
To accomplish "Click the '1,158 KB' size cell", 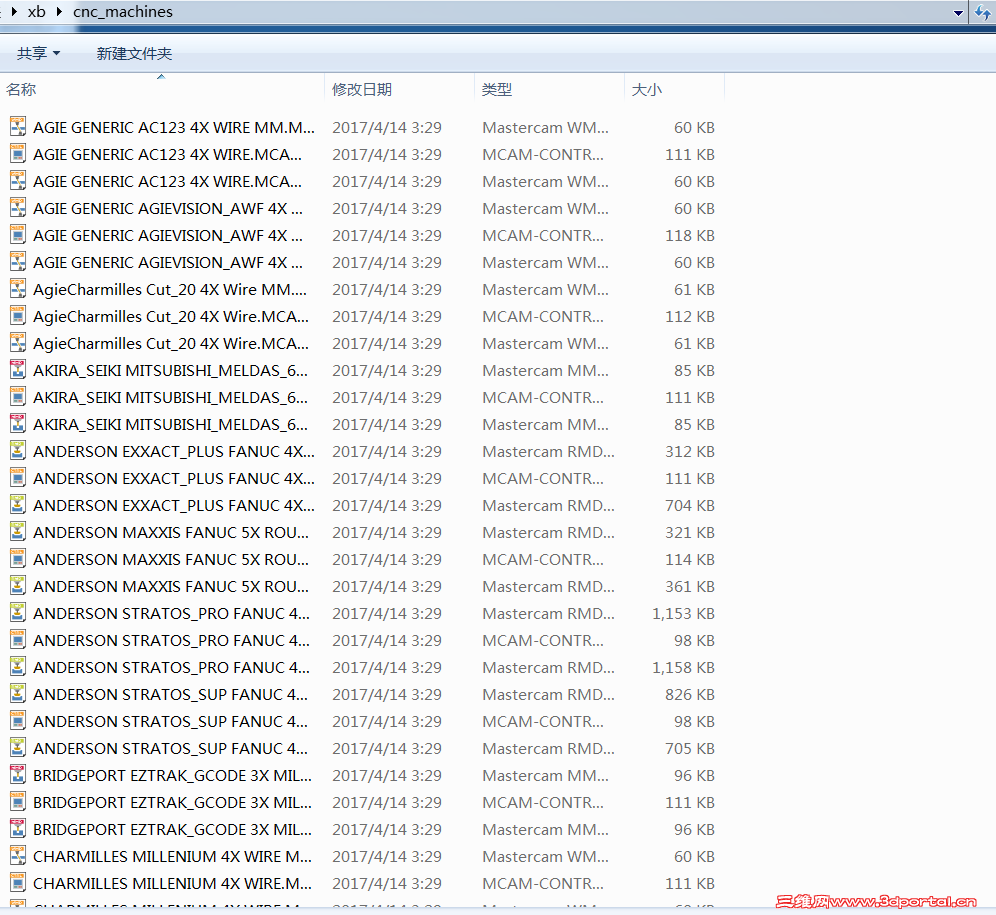I will [683, 668].
